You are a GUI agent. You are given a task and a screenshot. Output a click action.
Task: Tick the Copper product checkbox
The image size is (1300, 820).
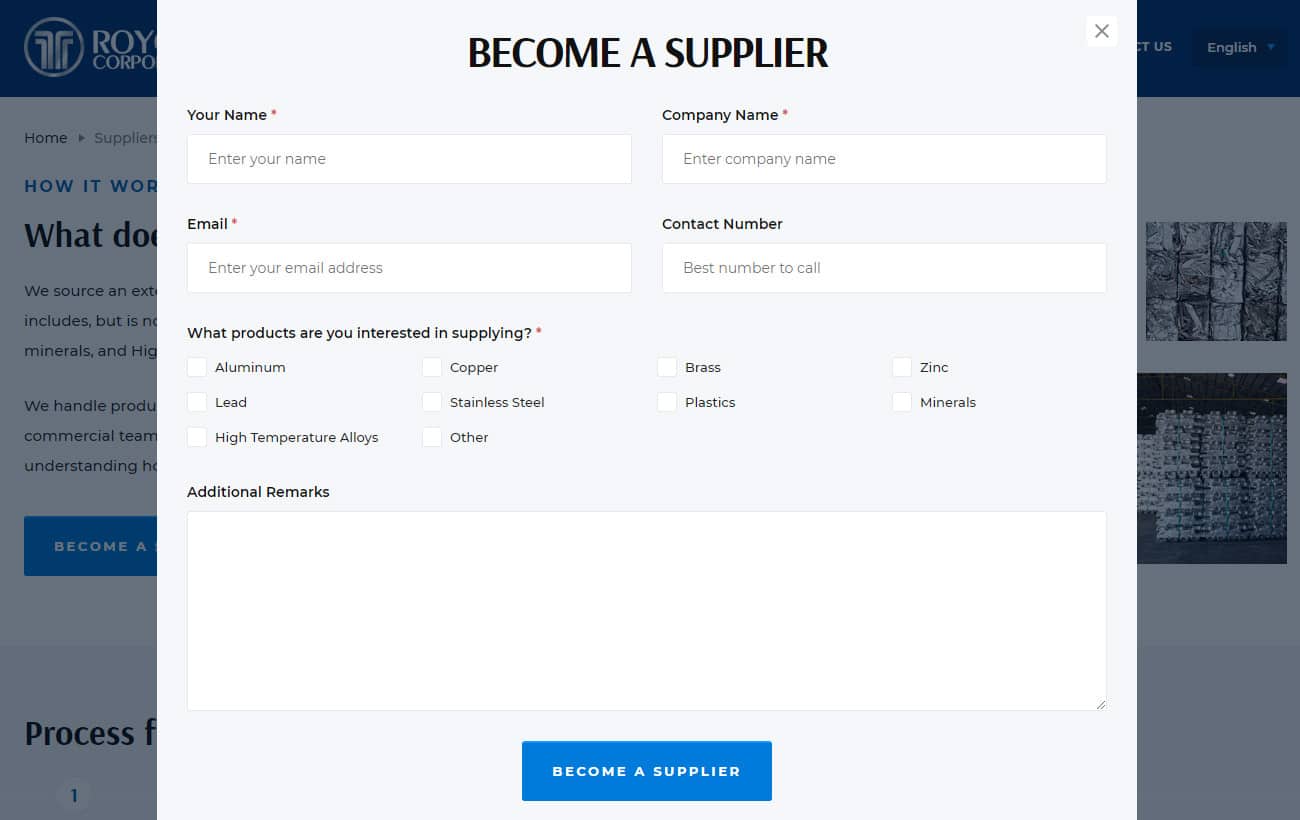click(x=432, y=367)
